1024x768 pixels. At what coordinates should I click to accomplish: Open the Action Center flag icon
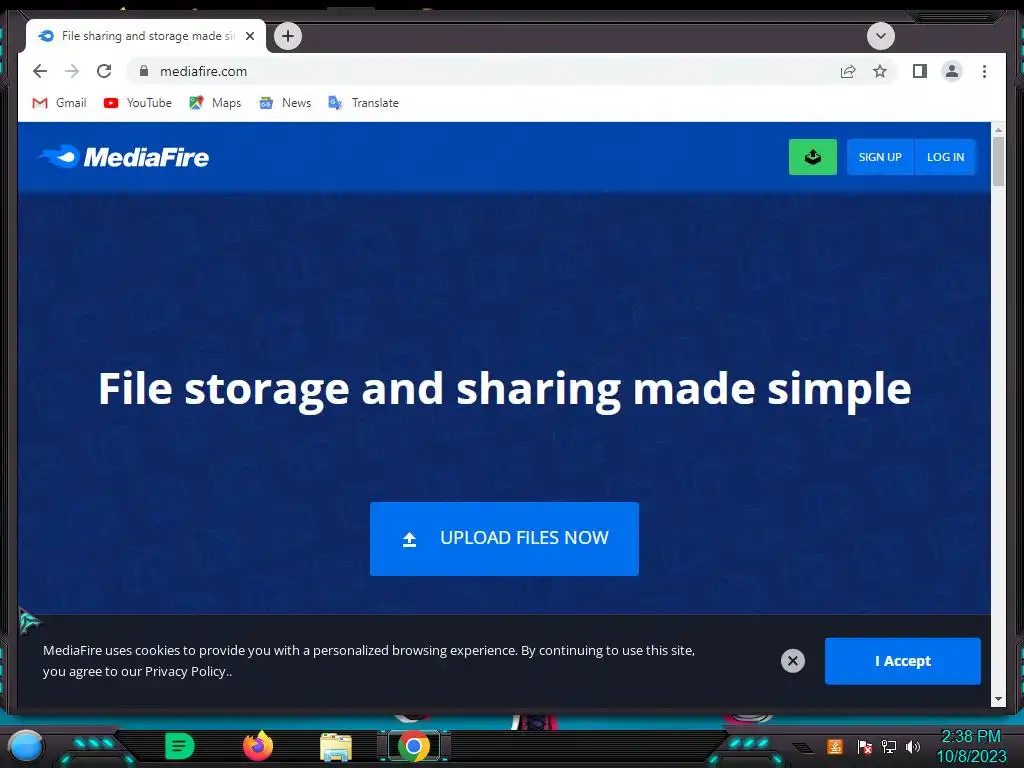coord(864,746)
